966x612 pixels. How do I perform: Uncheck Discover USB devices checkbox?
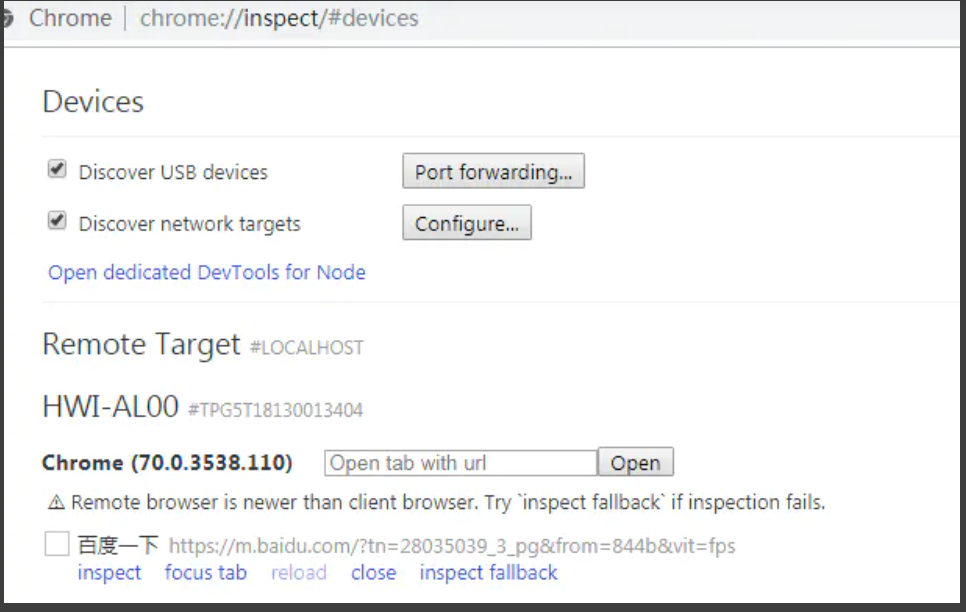point(57,169)
